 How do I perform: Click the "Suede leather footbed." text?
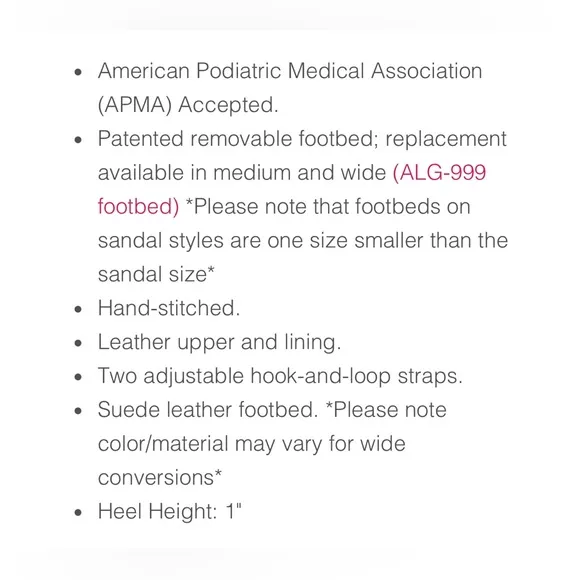[208, 410]
